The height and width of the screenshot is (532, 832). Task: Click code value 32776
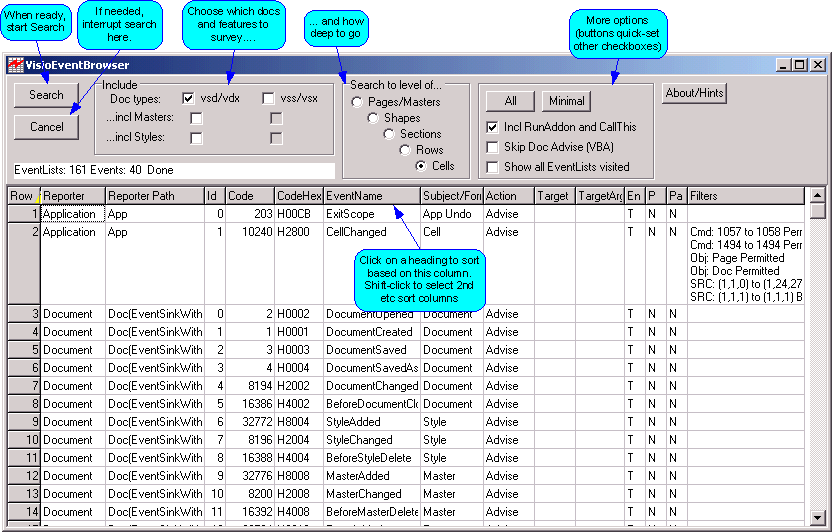[x=250, y=476]
